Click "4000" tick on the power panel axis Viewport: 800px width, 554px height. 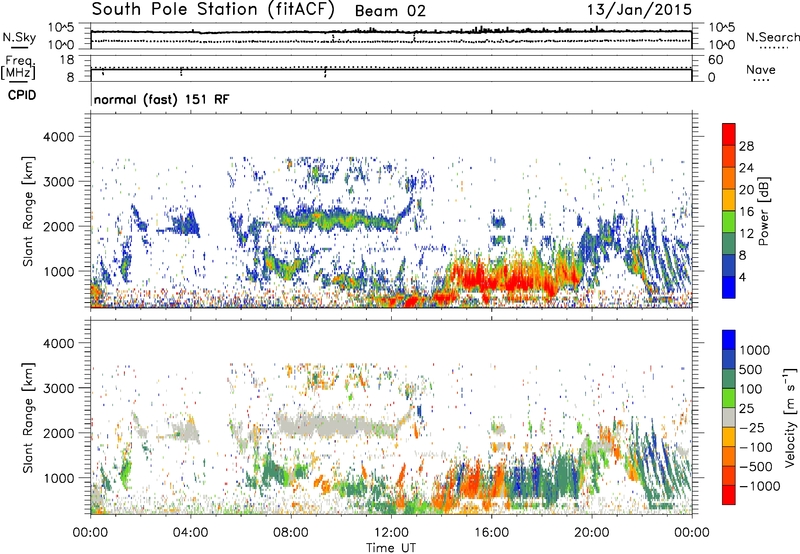tap(58, 137)
